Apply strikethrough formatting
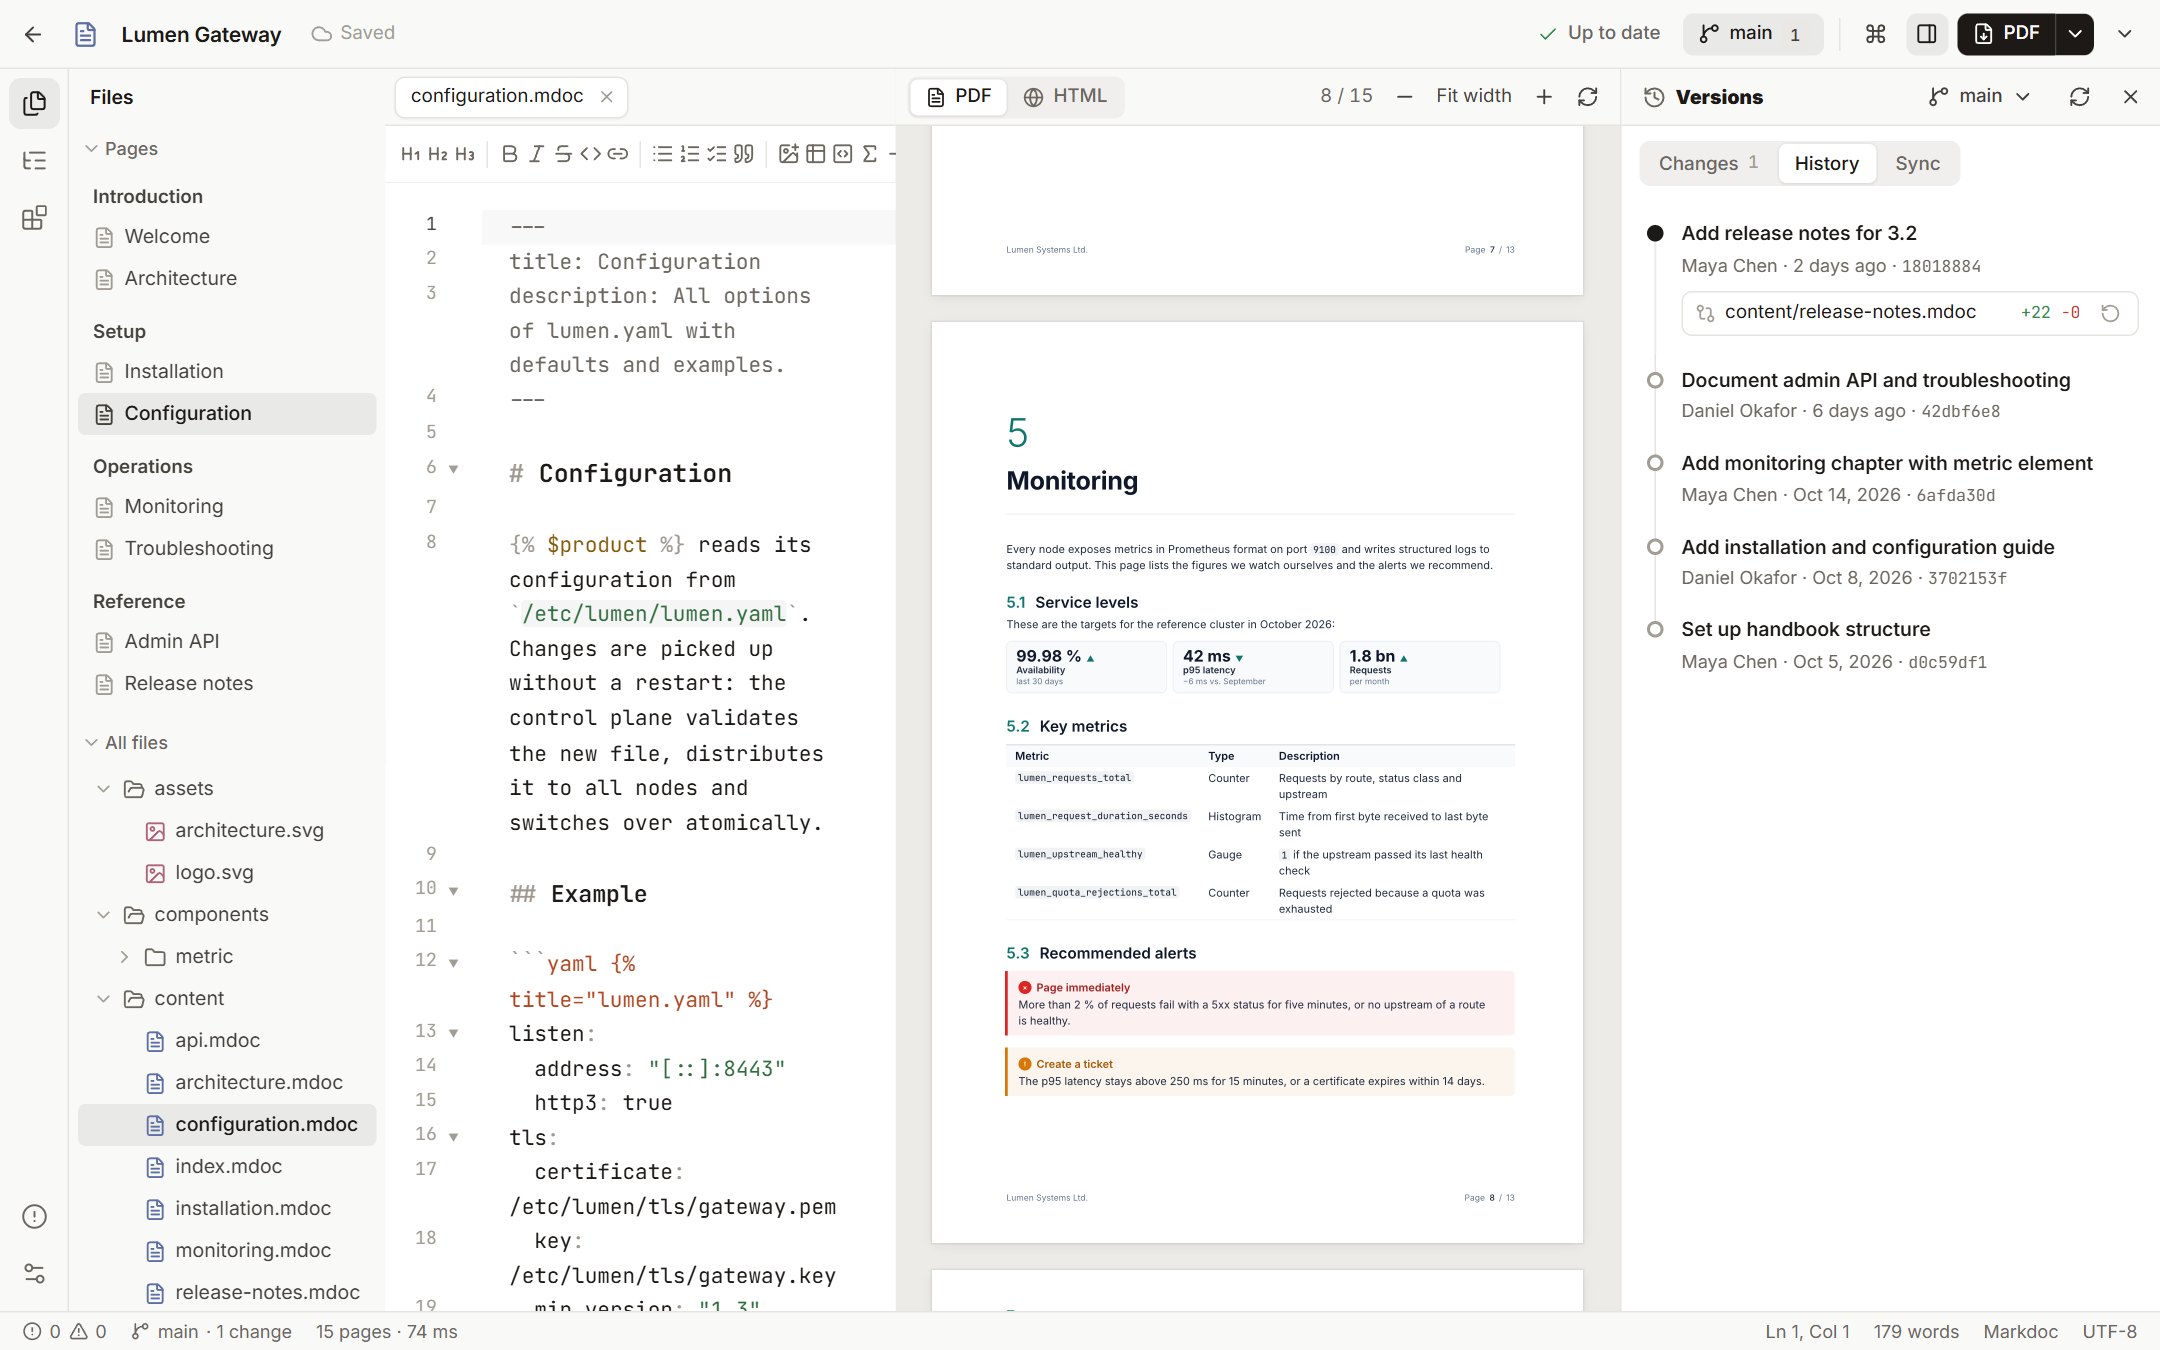This screenshot has height=1350, width=2160. coord(563,154)
